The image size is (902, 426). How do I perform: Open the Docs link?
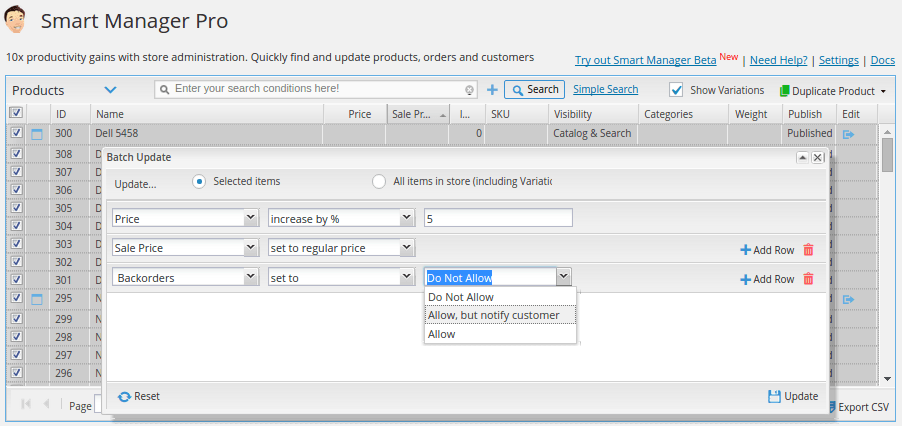pyautogui.click(x=883, y=60)
